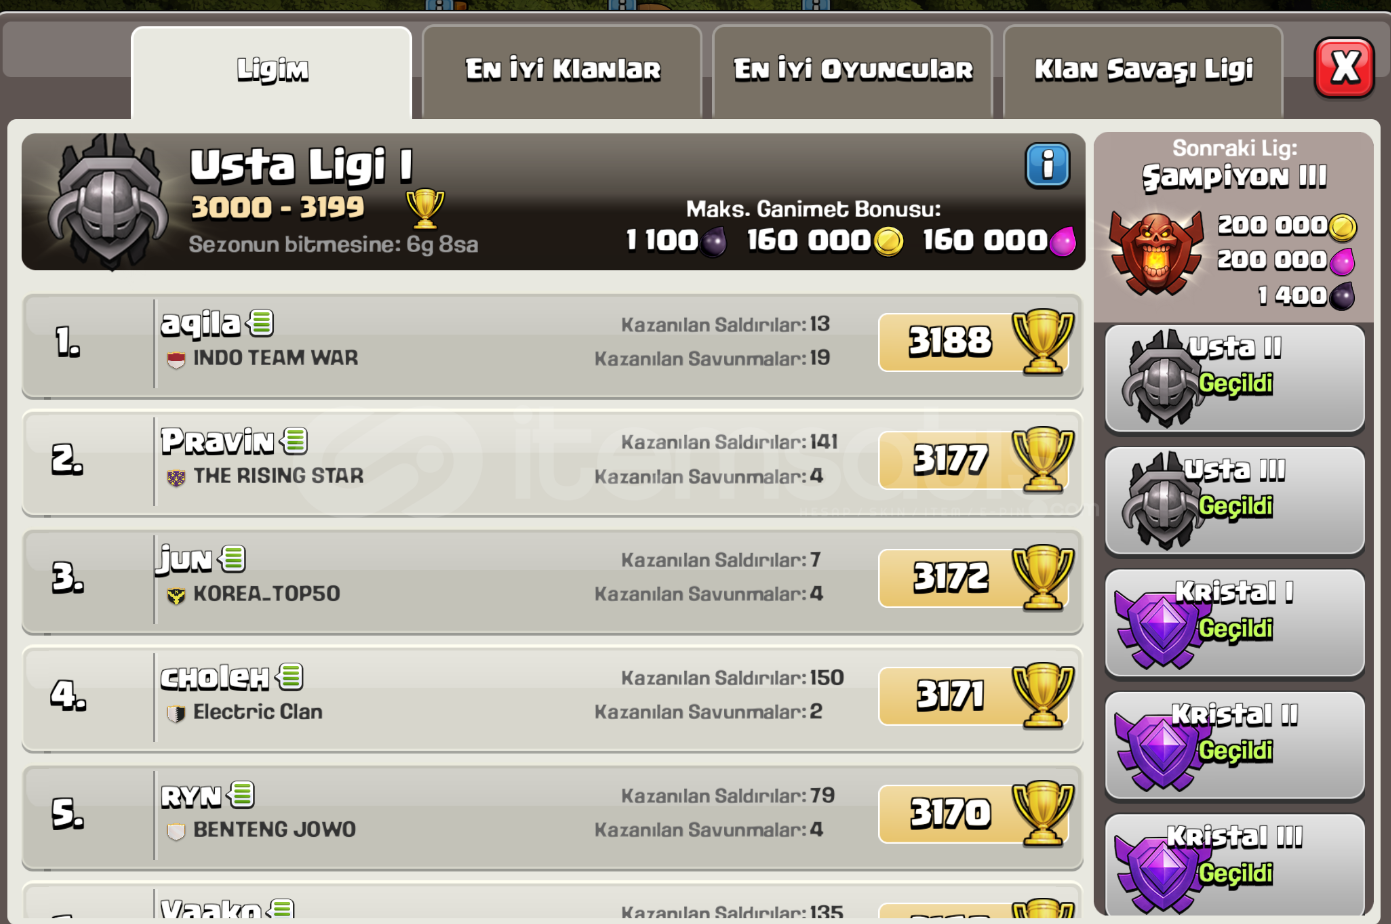The image size is (1391, 924).
Task: Open the En İyi Oyuncular tab
Action: point(852,72)
